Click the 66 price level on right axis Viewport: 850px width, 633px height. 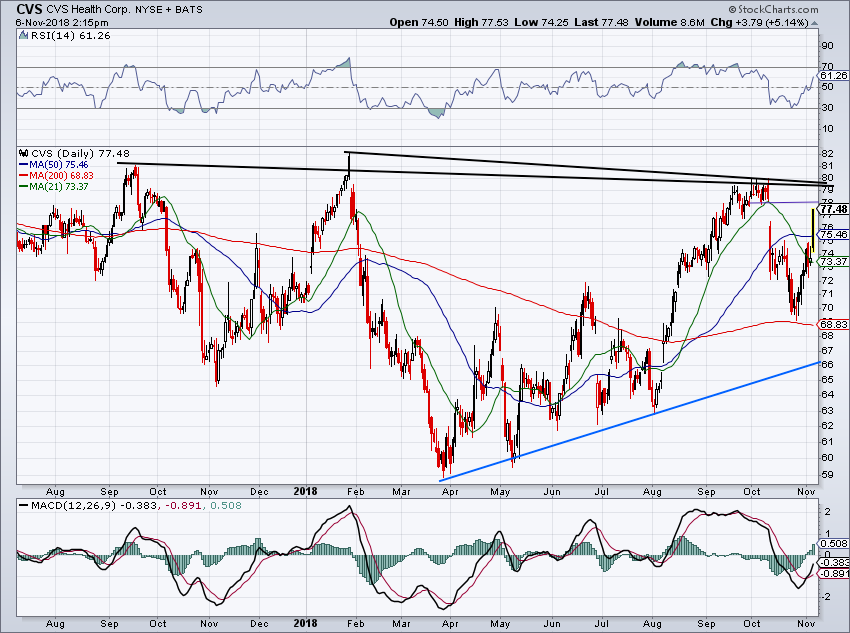click(x=828, y=365)
